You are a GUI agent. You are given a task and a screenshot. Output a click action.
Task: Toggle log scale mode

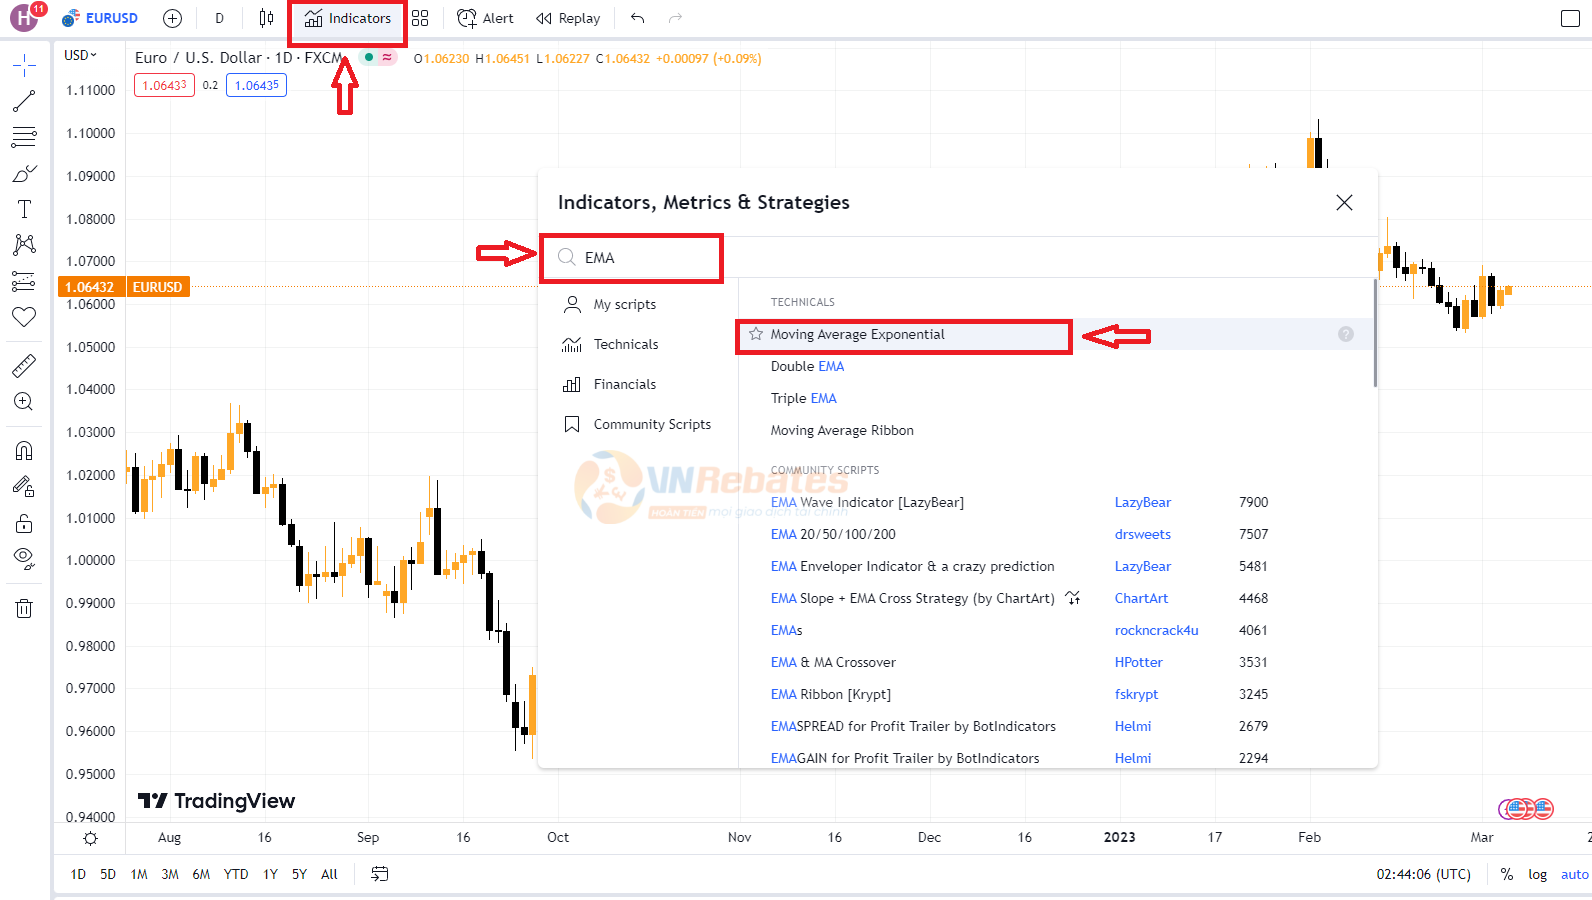coord(1537,874)
